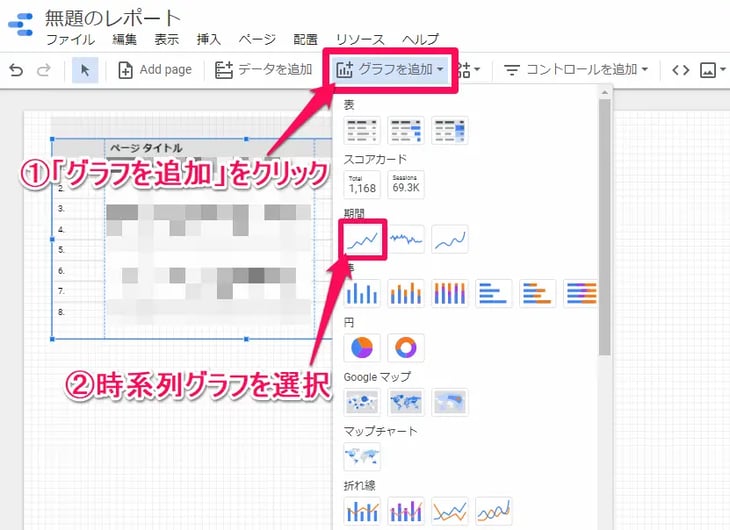Select the pointer selection mode tool
This screenshot has height=530, width=730.
click(85, 70)
